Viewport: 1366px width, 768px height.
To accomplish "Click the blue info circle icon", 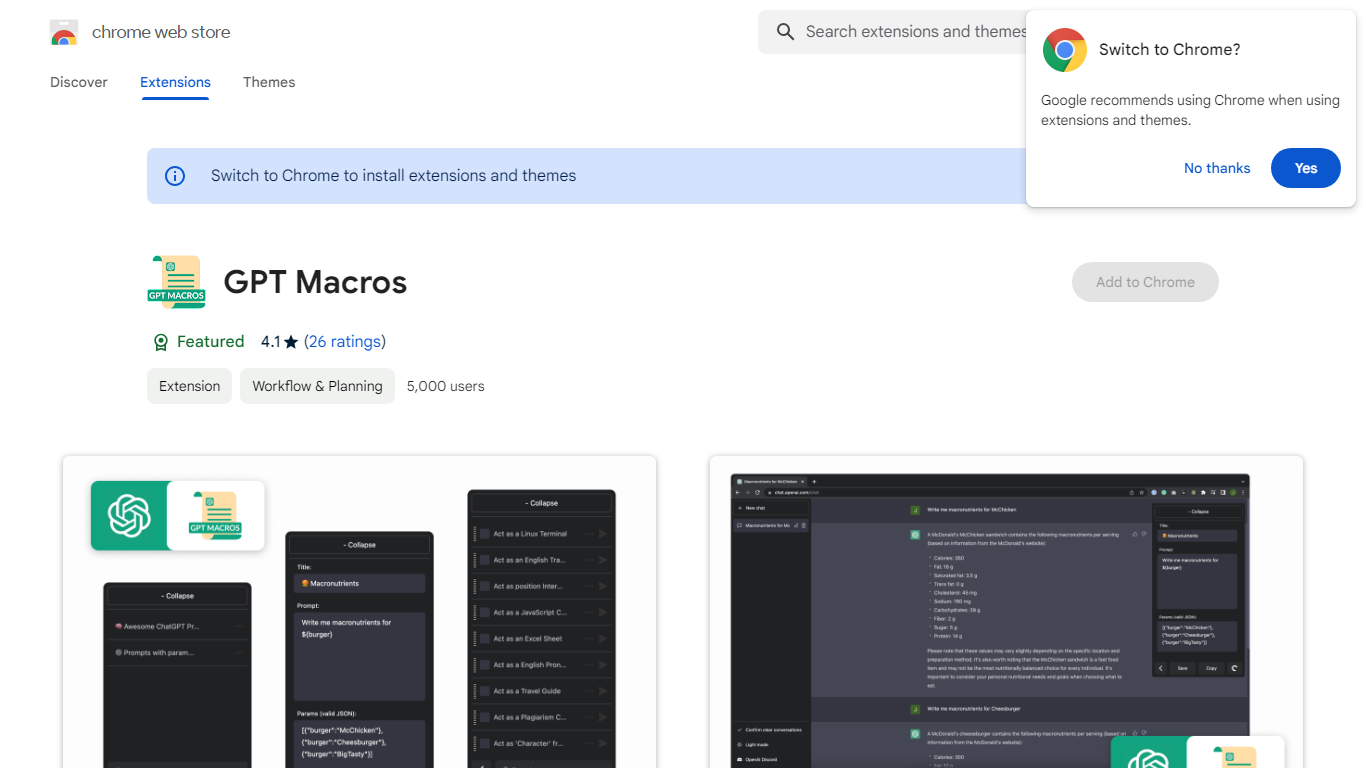I will pos(175,176).
